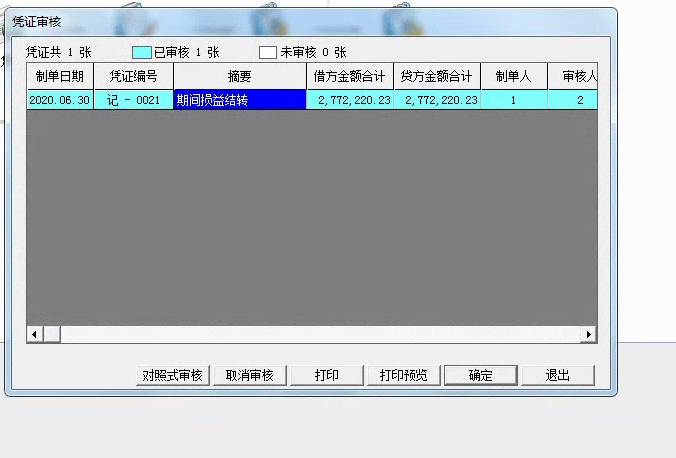The width and height of the screenshot is (676, 458).
Task: Click the cyan 已审核 legend swatch
Action: pos(142,53)
